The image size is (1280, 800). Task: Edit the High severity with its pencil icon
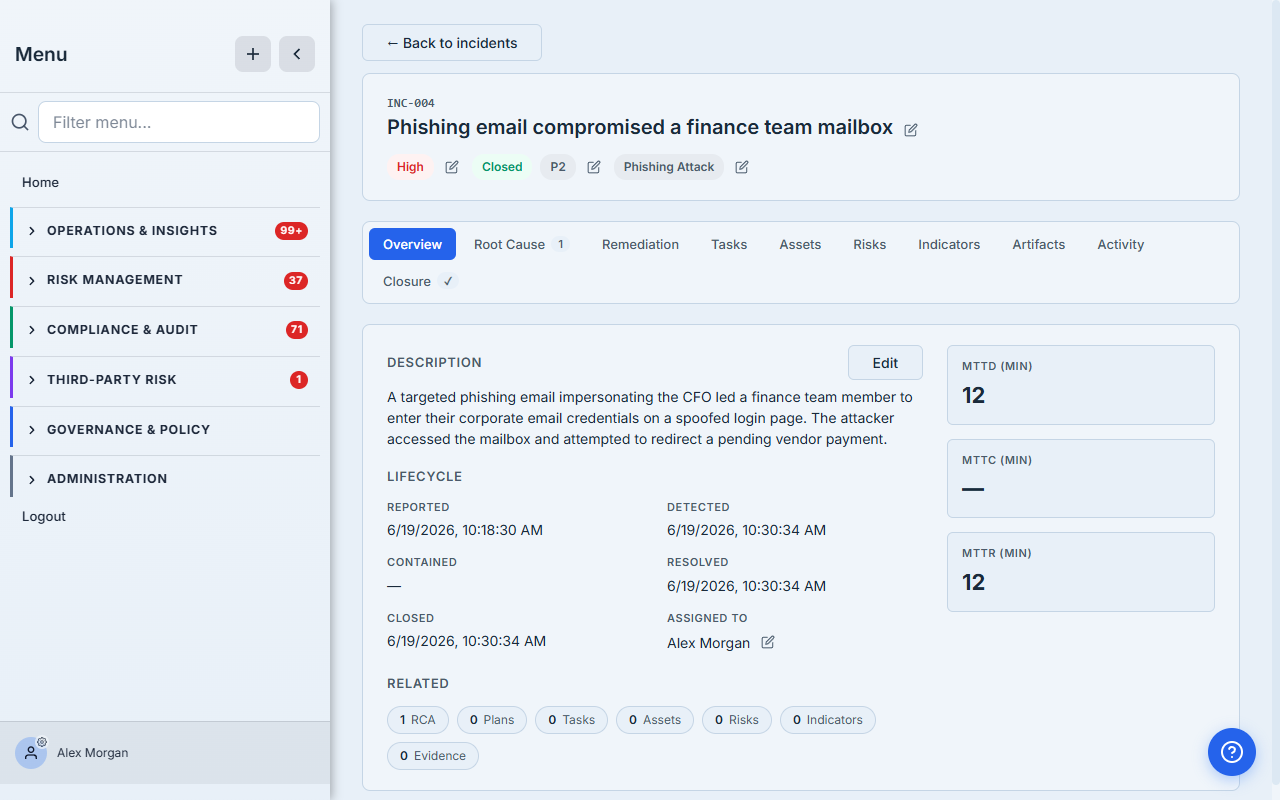point(452,167)
